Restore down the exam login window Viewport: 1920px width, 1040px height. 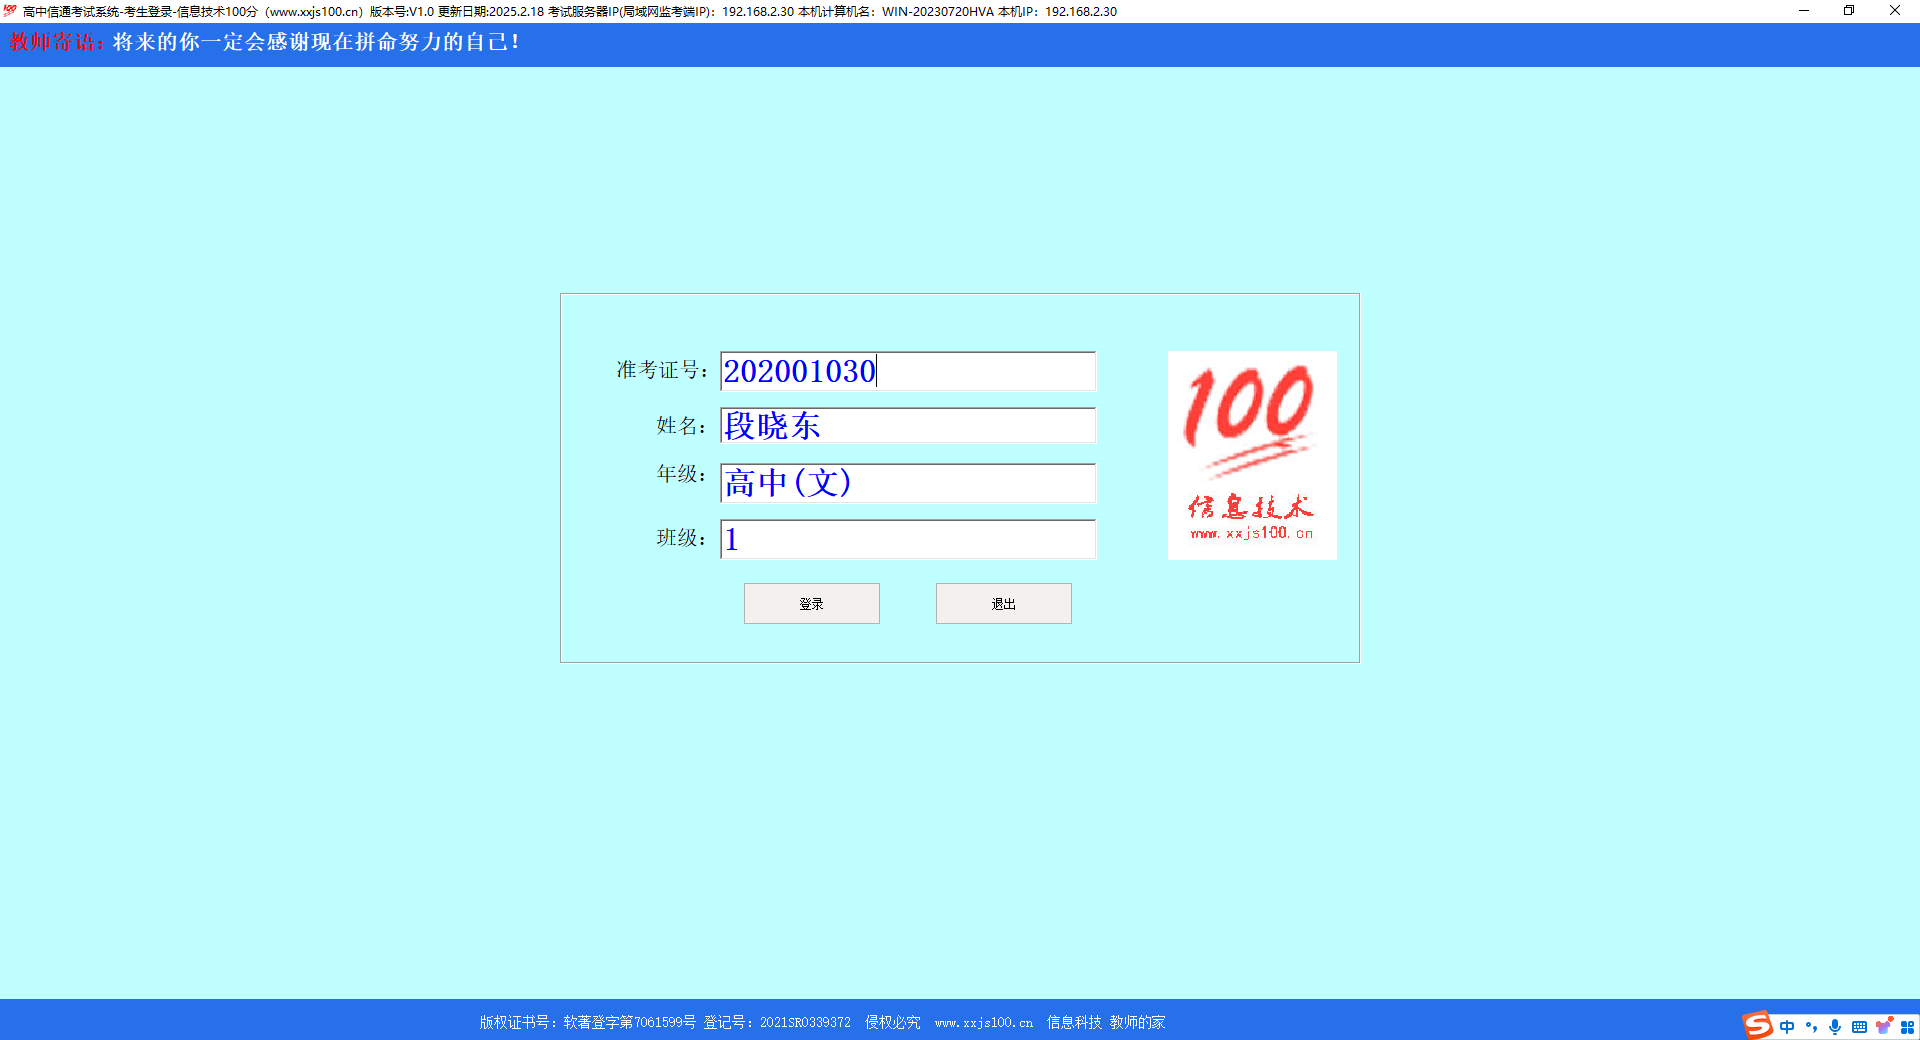(x=1849, y=11)
